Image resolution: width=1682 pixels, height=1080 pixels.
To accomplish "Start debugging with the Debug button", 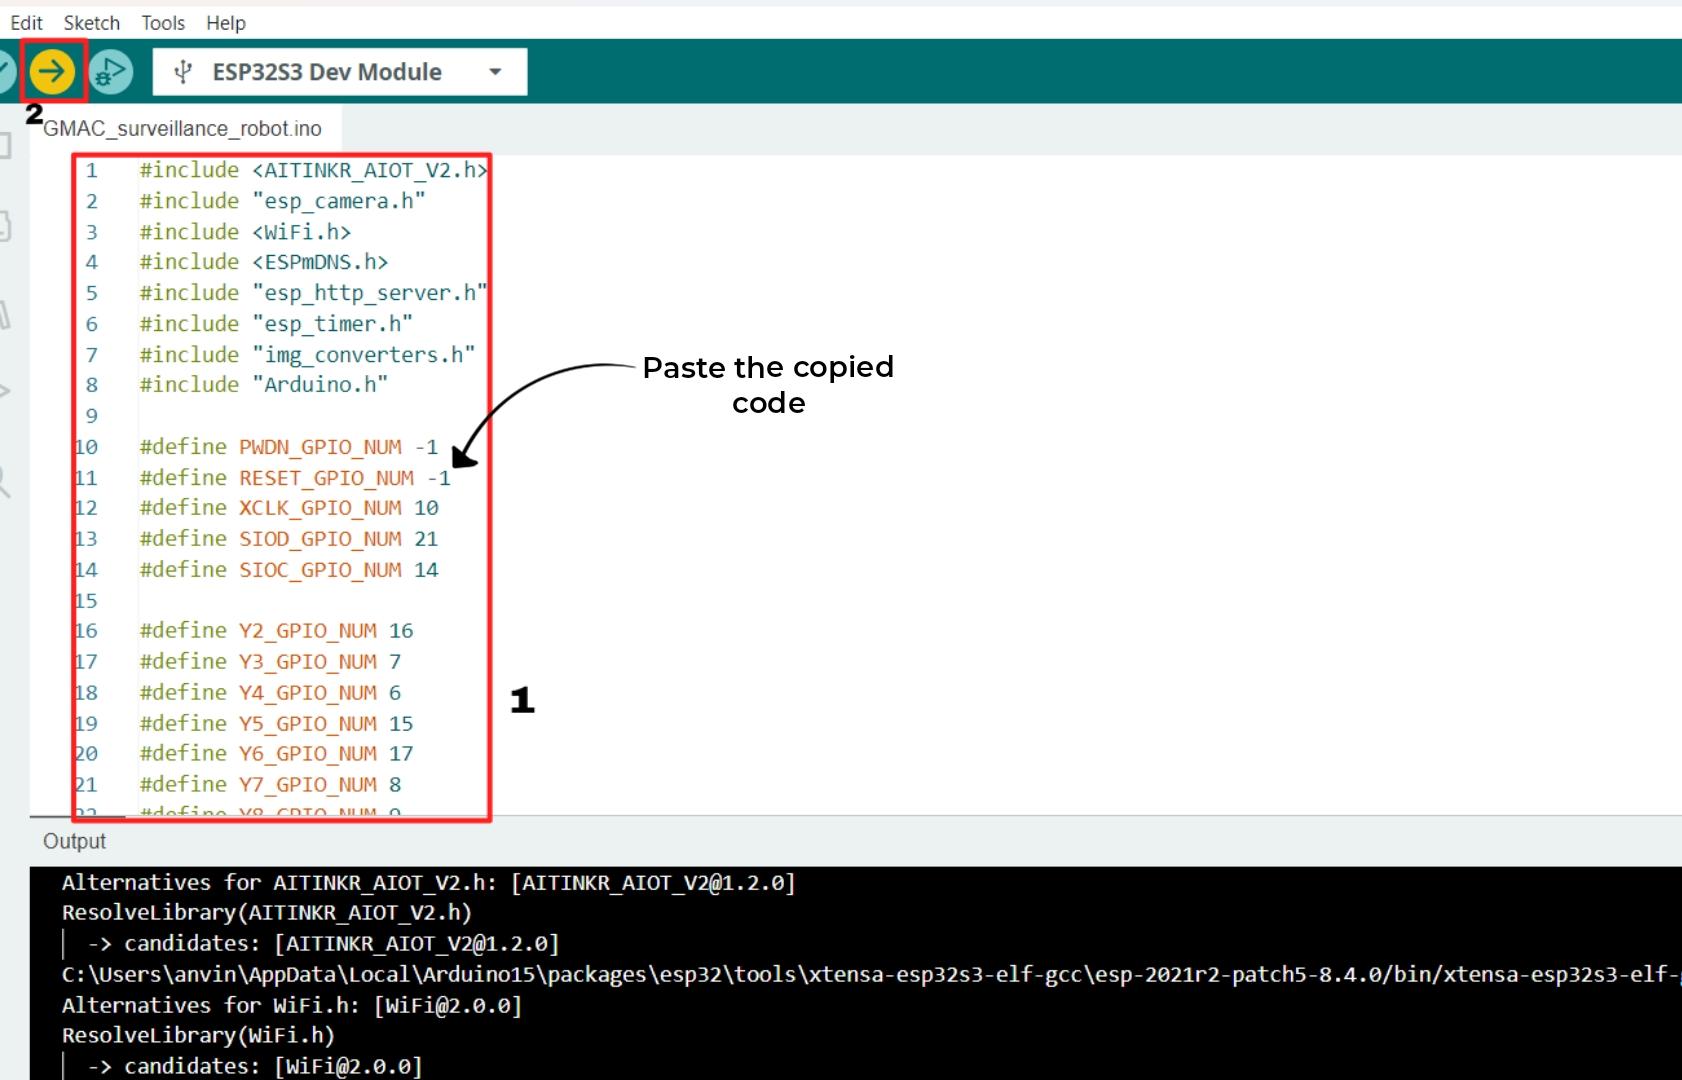I will tap(110, 72).
